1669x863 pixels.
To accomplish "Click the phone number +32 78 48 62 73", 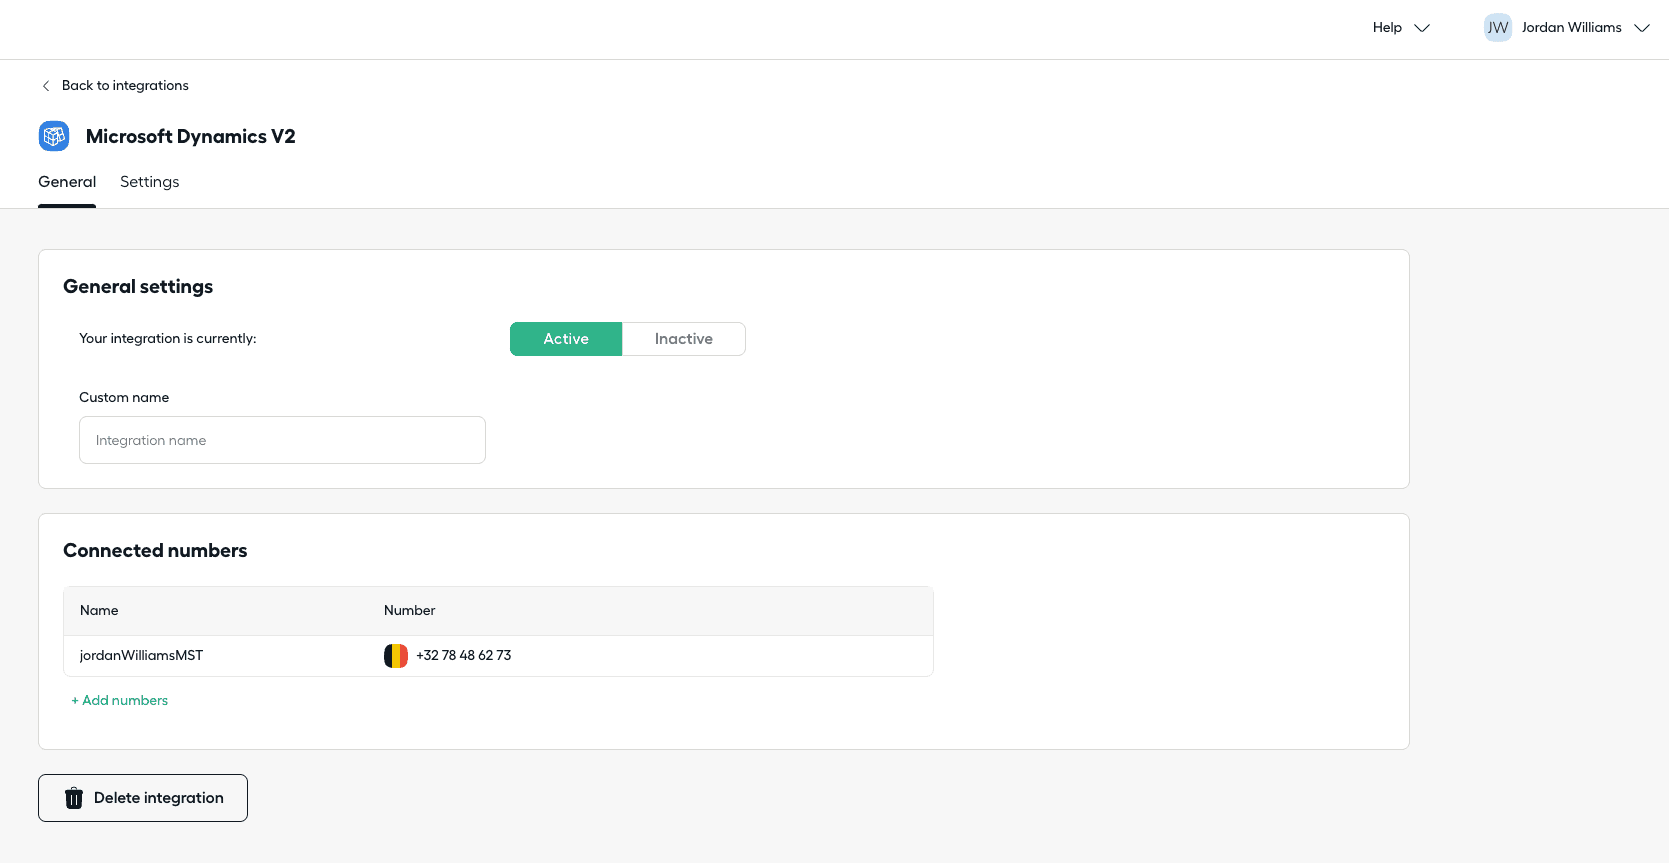I will (x=463, y=656).
